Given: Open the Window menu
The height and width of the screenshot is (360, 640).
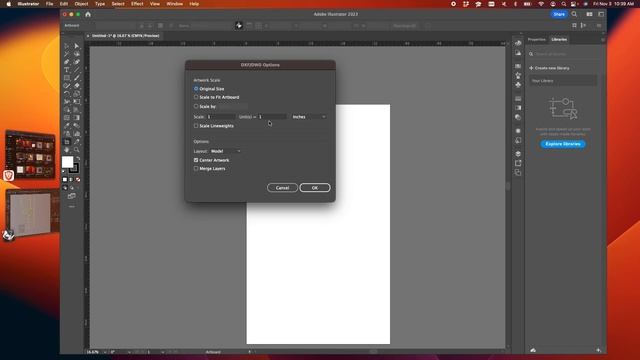Looking at the screenshot, I should (175, 4).
